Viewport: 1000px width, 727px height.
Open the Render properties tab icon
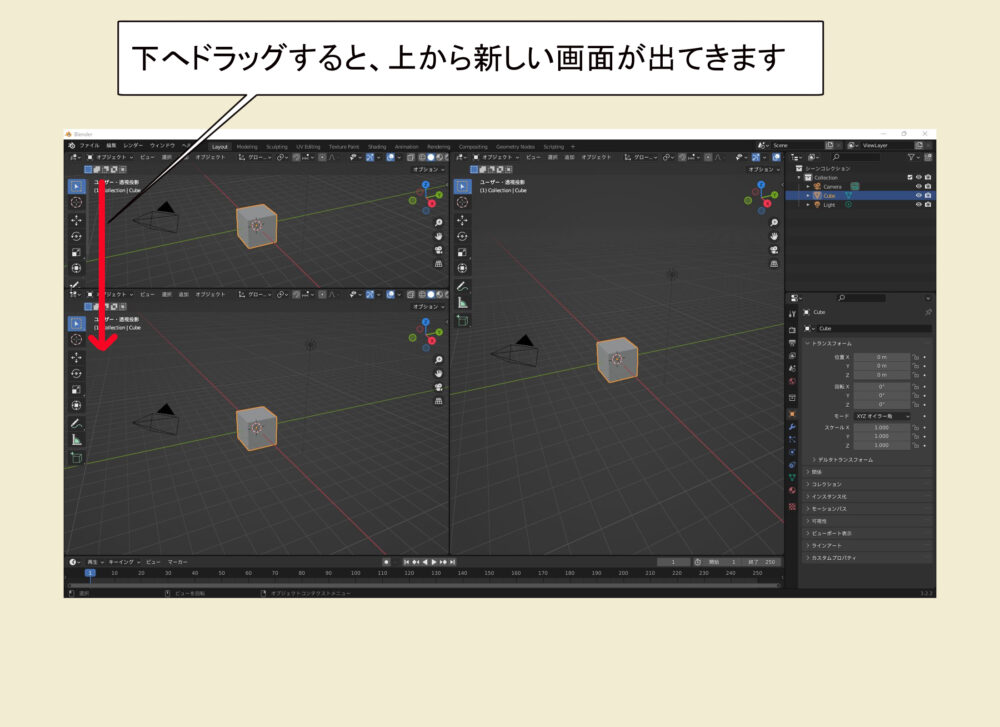(792, 330)
